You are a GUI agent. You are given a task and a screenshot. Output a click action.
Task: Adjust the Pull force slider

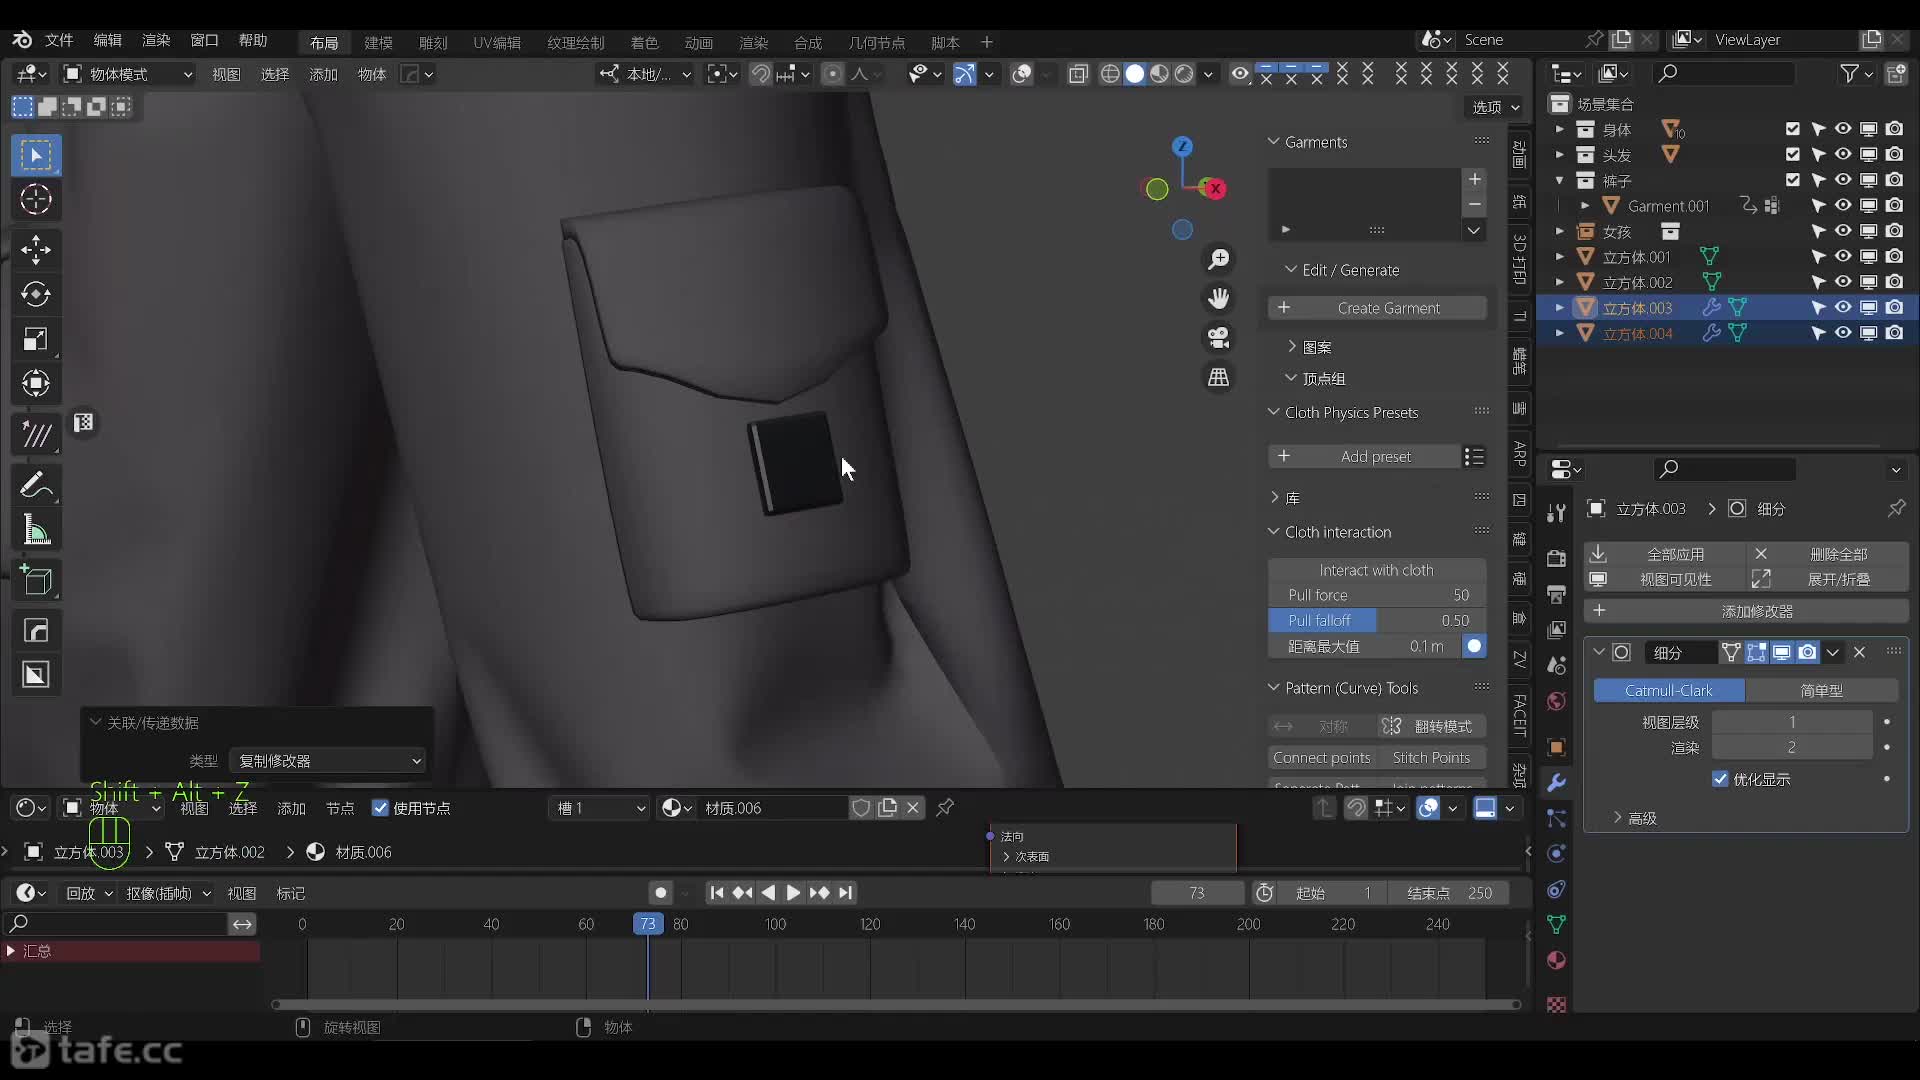(1377, 595)
